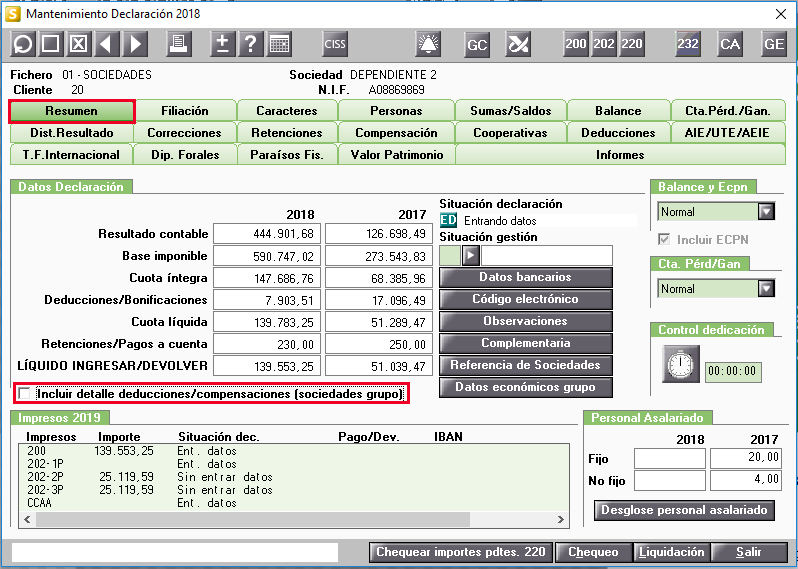Open model 200 toolbar icon
798x569 pixels.
click(x=576, y=44)
